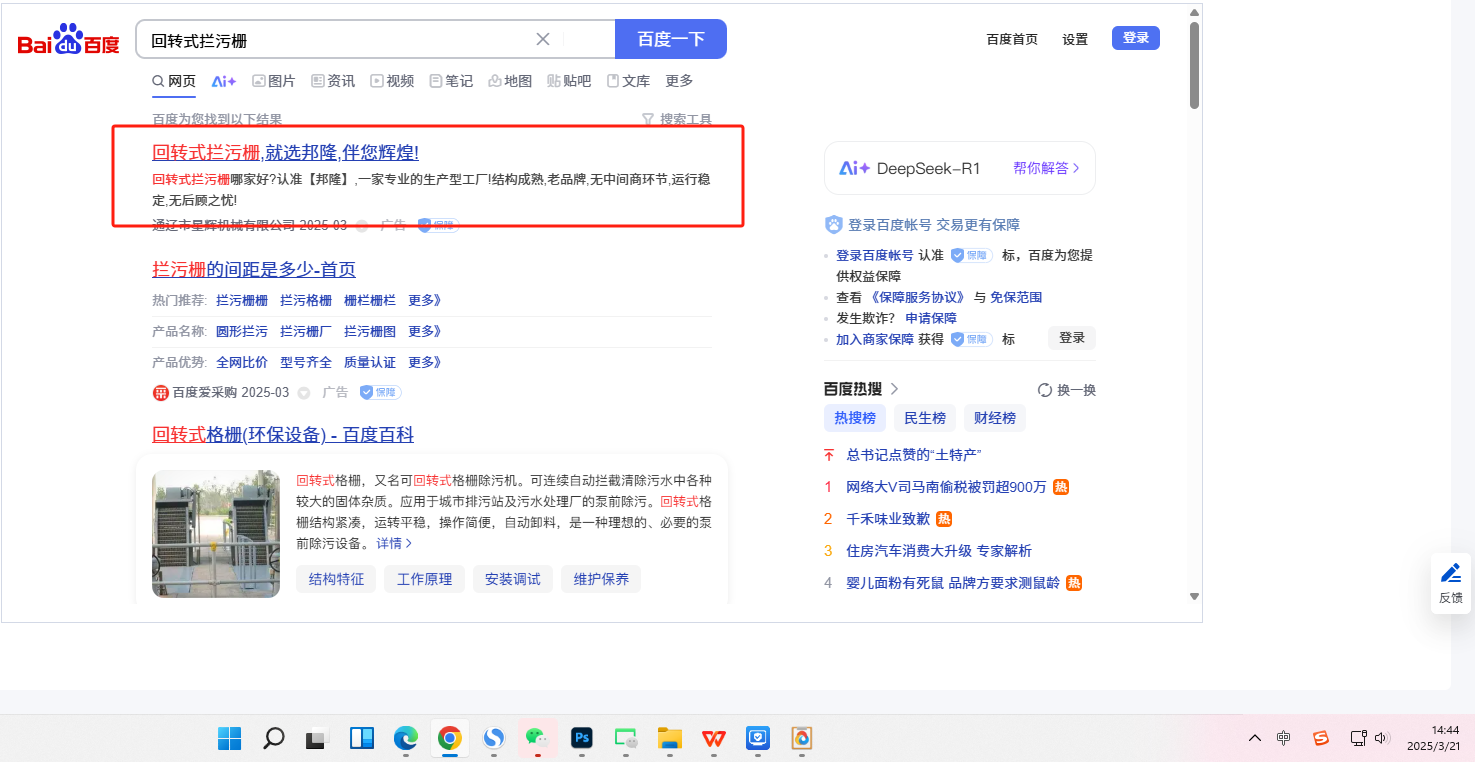Click the 回转式格栅 equipment thumbnail image
This screenshot has width=1475, height=762.
click(x=216, y=533)
